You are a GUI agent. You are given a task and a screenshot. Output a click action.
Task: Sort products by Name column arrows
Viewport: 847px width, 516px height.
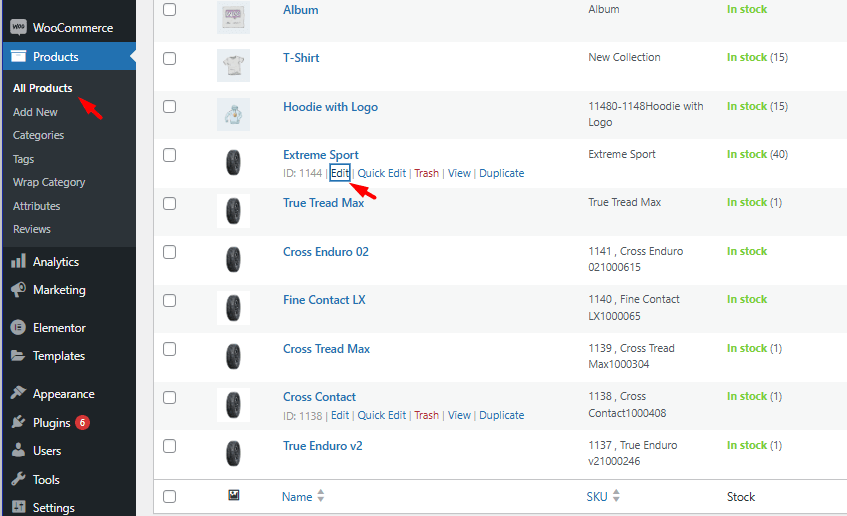point(320,496)
